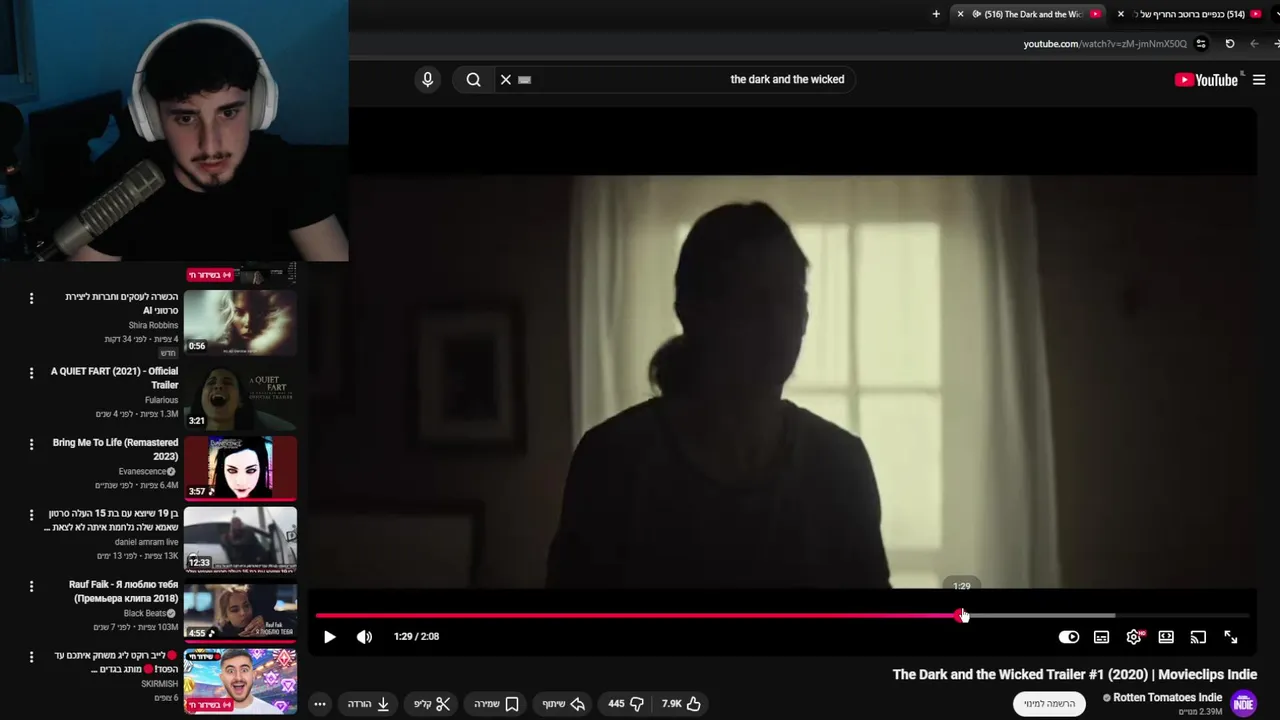Click the youtube.com address bar URL
The image size is (1280, 720).
[x=1105, y=44]
